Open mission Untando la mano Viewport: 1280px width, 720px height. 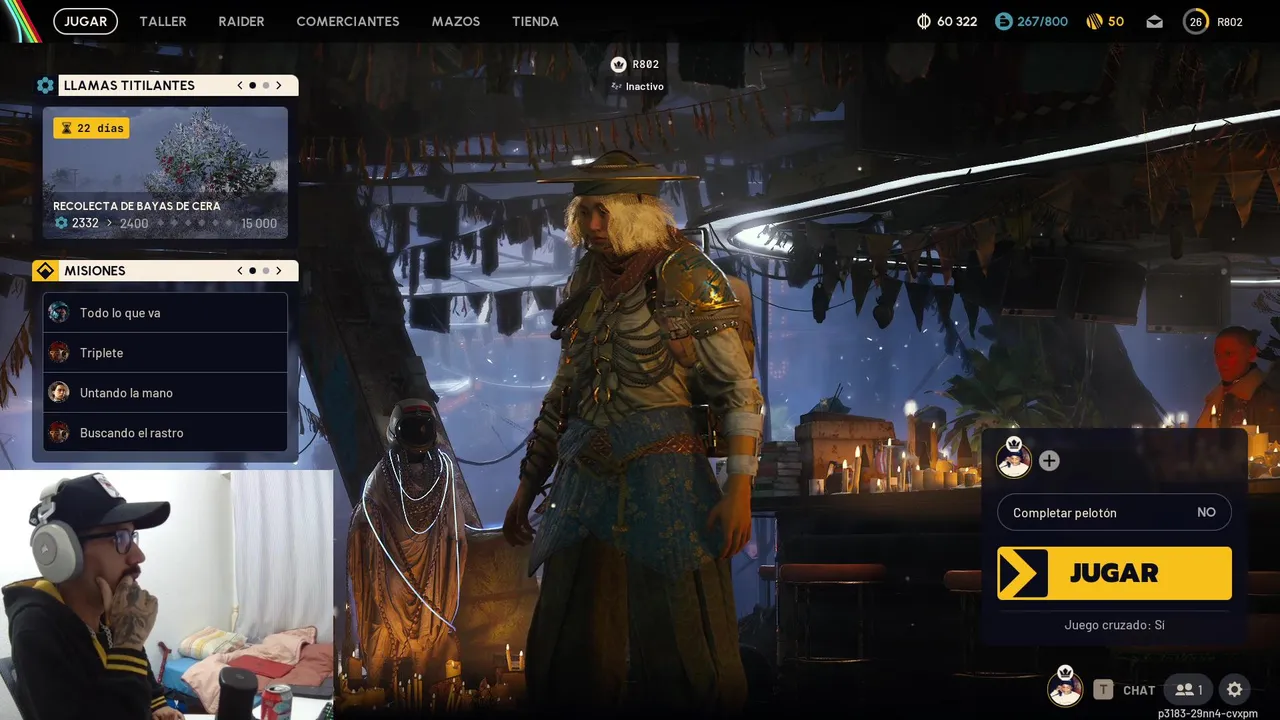pos(165,393)
